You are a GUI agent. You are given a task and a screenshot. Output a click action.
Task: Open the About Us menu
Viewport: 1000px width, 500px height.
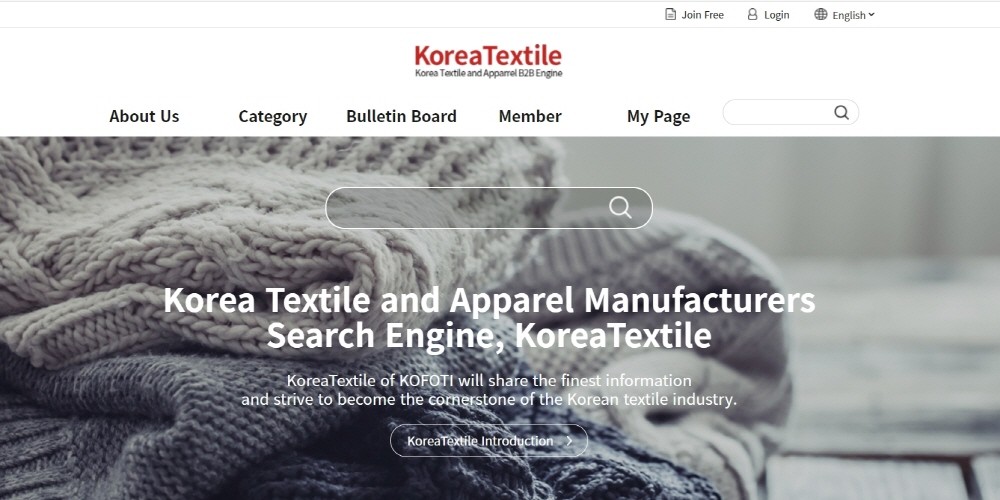144,116
